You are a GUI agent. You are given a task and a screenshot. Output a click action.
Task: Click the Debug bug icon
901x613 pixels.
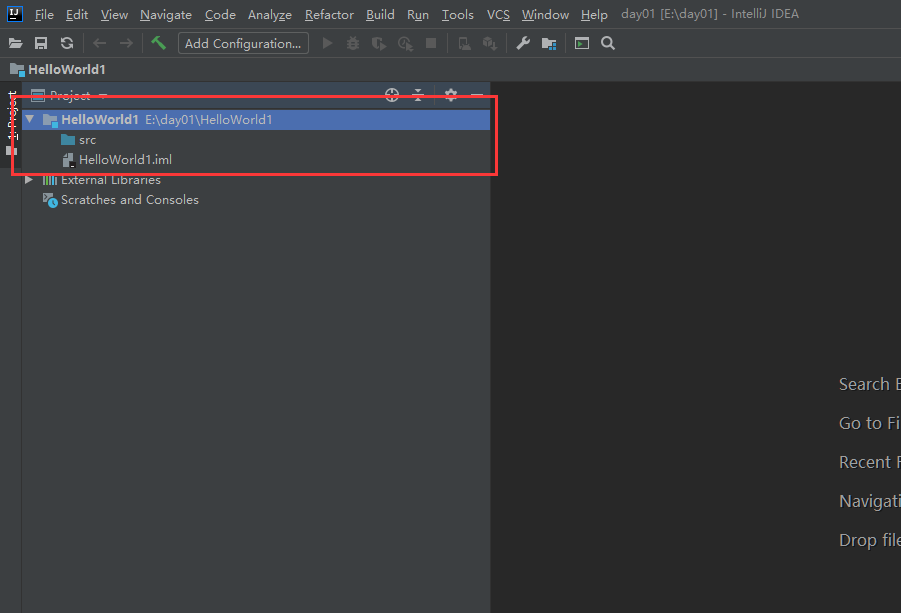353,43
